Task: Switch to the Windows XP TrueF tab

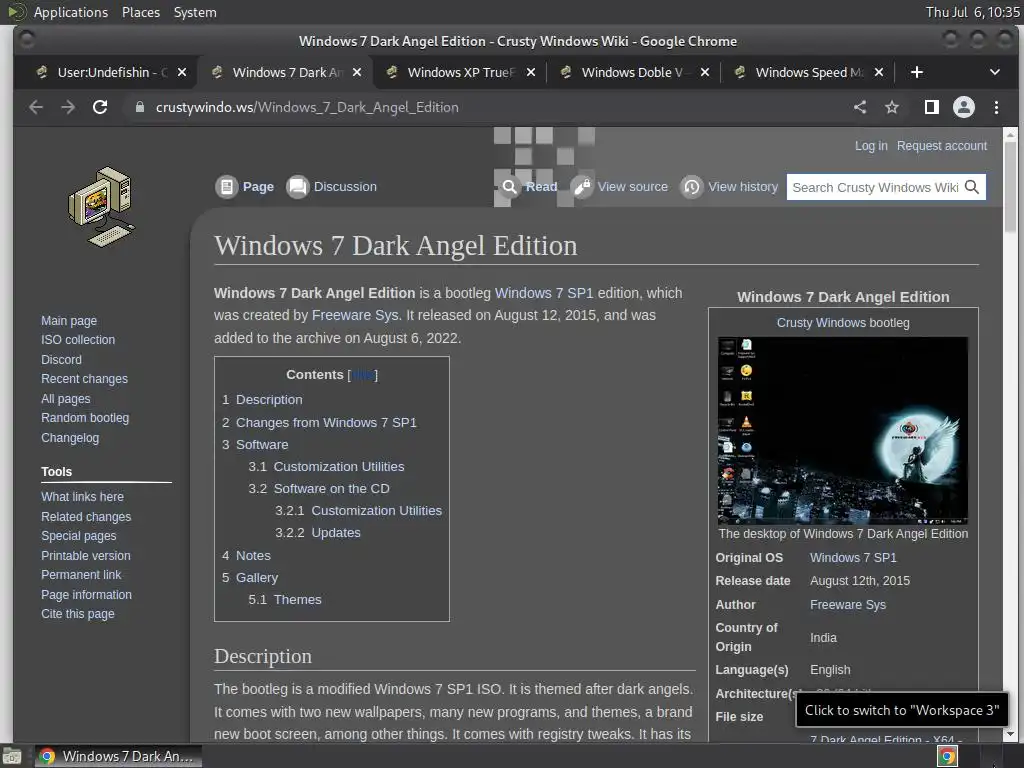Action: (x=461, y=72)
